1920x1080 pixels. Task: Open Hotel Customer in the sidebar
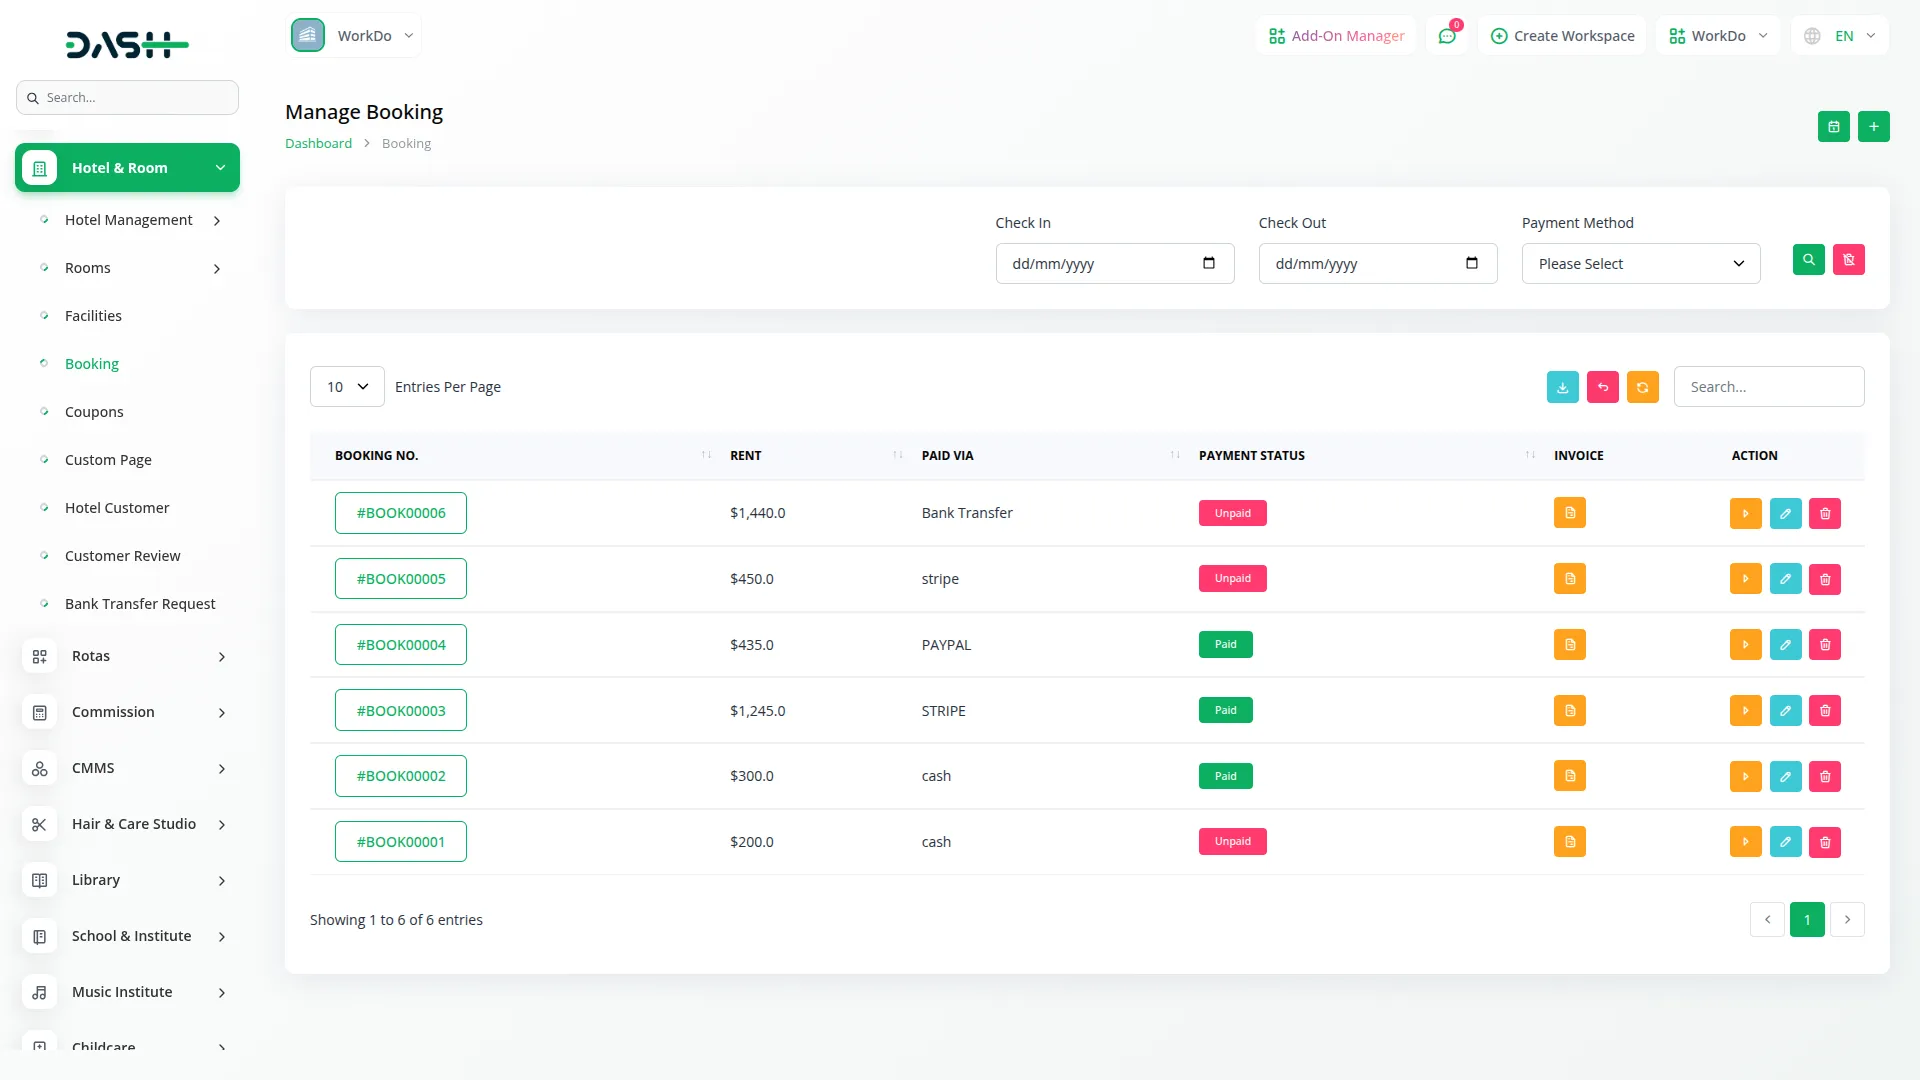pyautogui.click(x=117, y=508)
